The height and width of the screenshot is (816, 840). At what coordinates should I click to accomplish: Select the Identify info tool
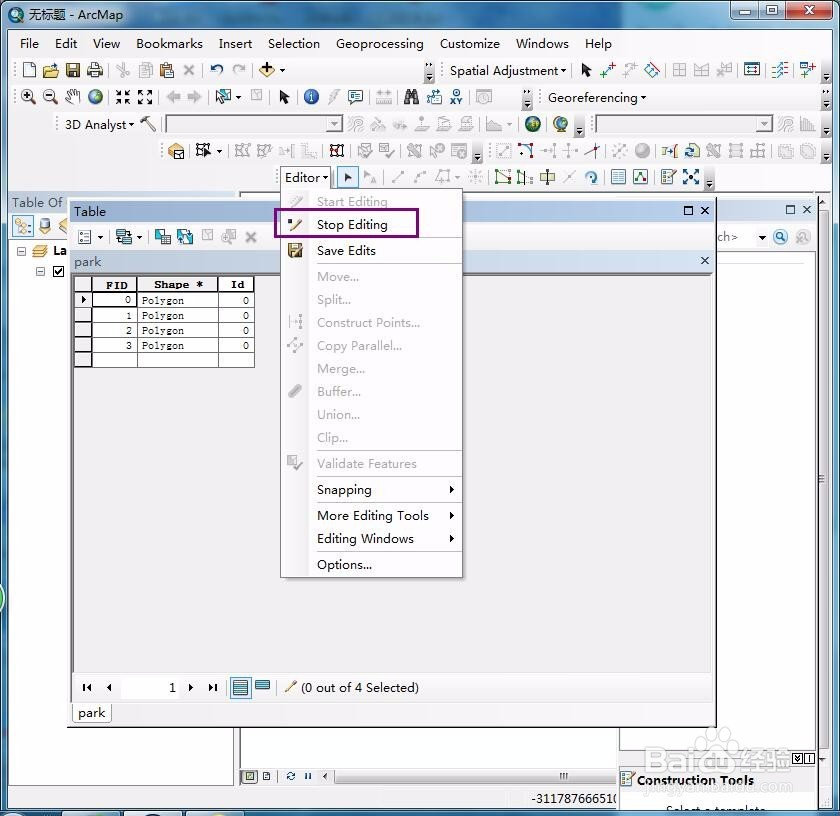[311, 96]
